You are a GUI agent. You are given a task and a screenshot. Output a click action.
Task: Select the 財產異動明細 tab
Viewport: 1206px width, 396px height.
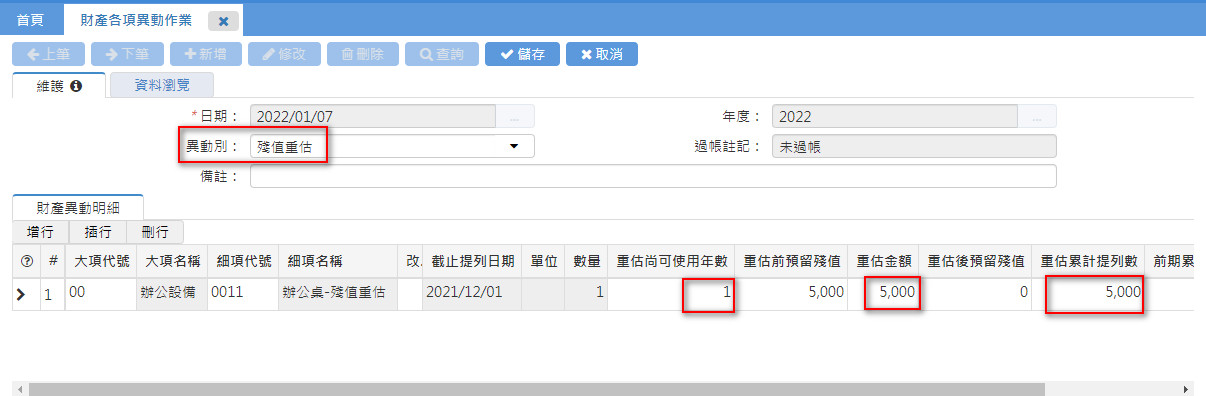pyautogui.click(x=77, y=207)
